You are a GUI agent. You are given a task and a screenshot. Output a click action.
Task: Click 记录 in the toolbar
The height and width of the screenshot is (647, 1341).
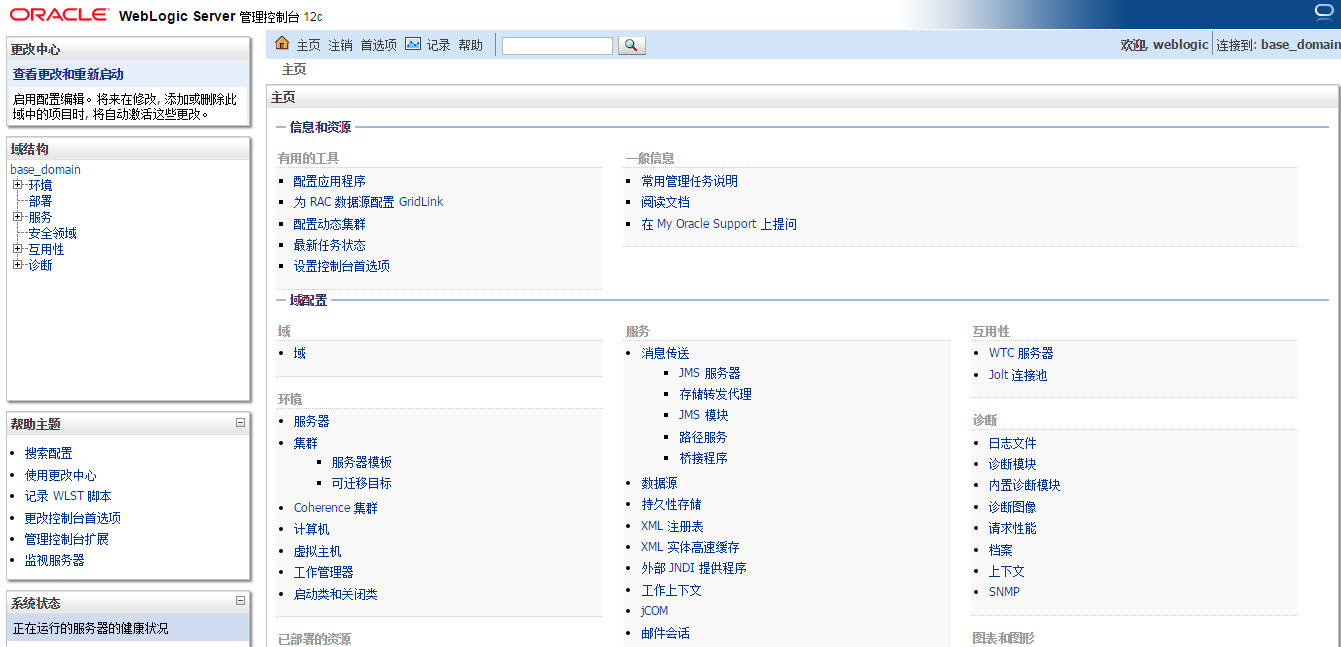click(x=439, y=45)
